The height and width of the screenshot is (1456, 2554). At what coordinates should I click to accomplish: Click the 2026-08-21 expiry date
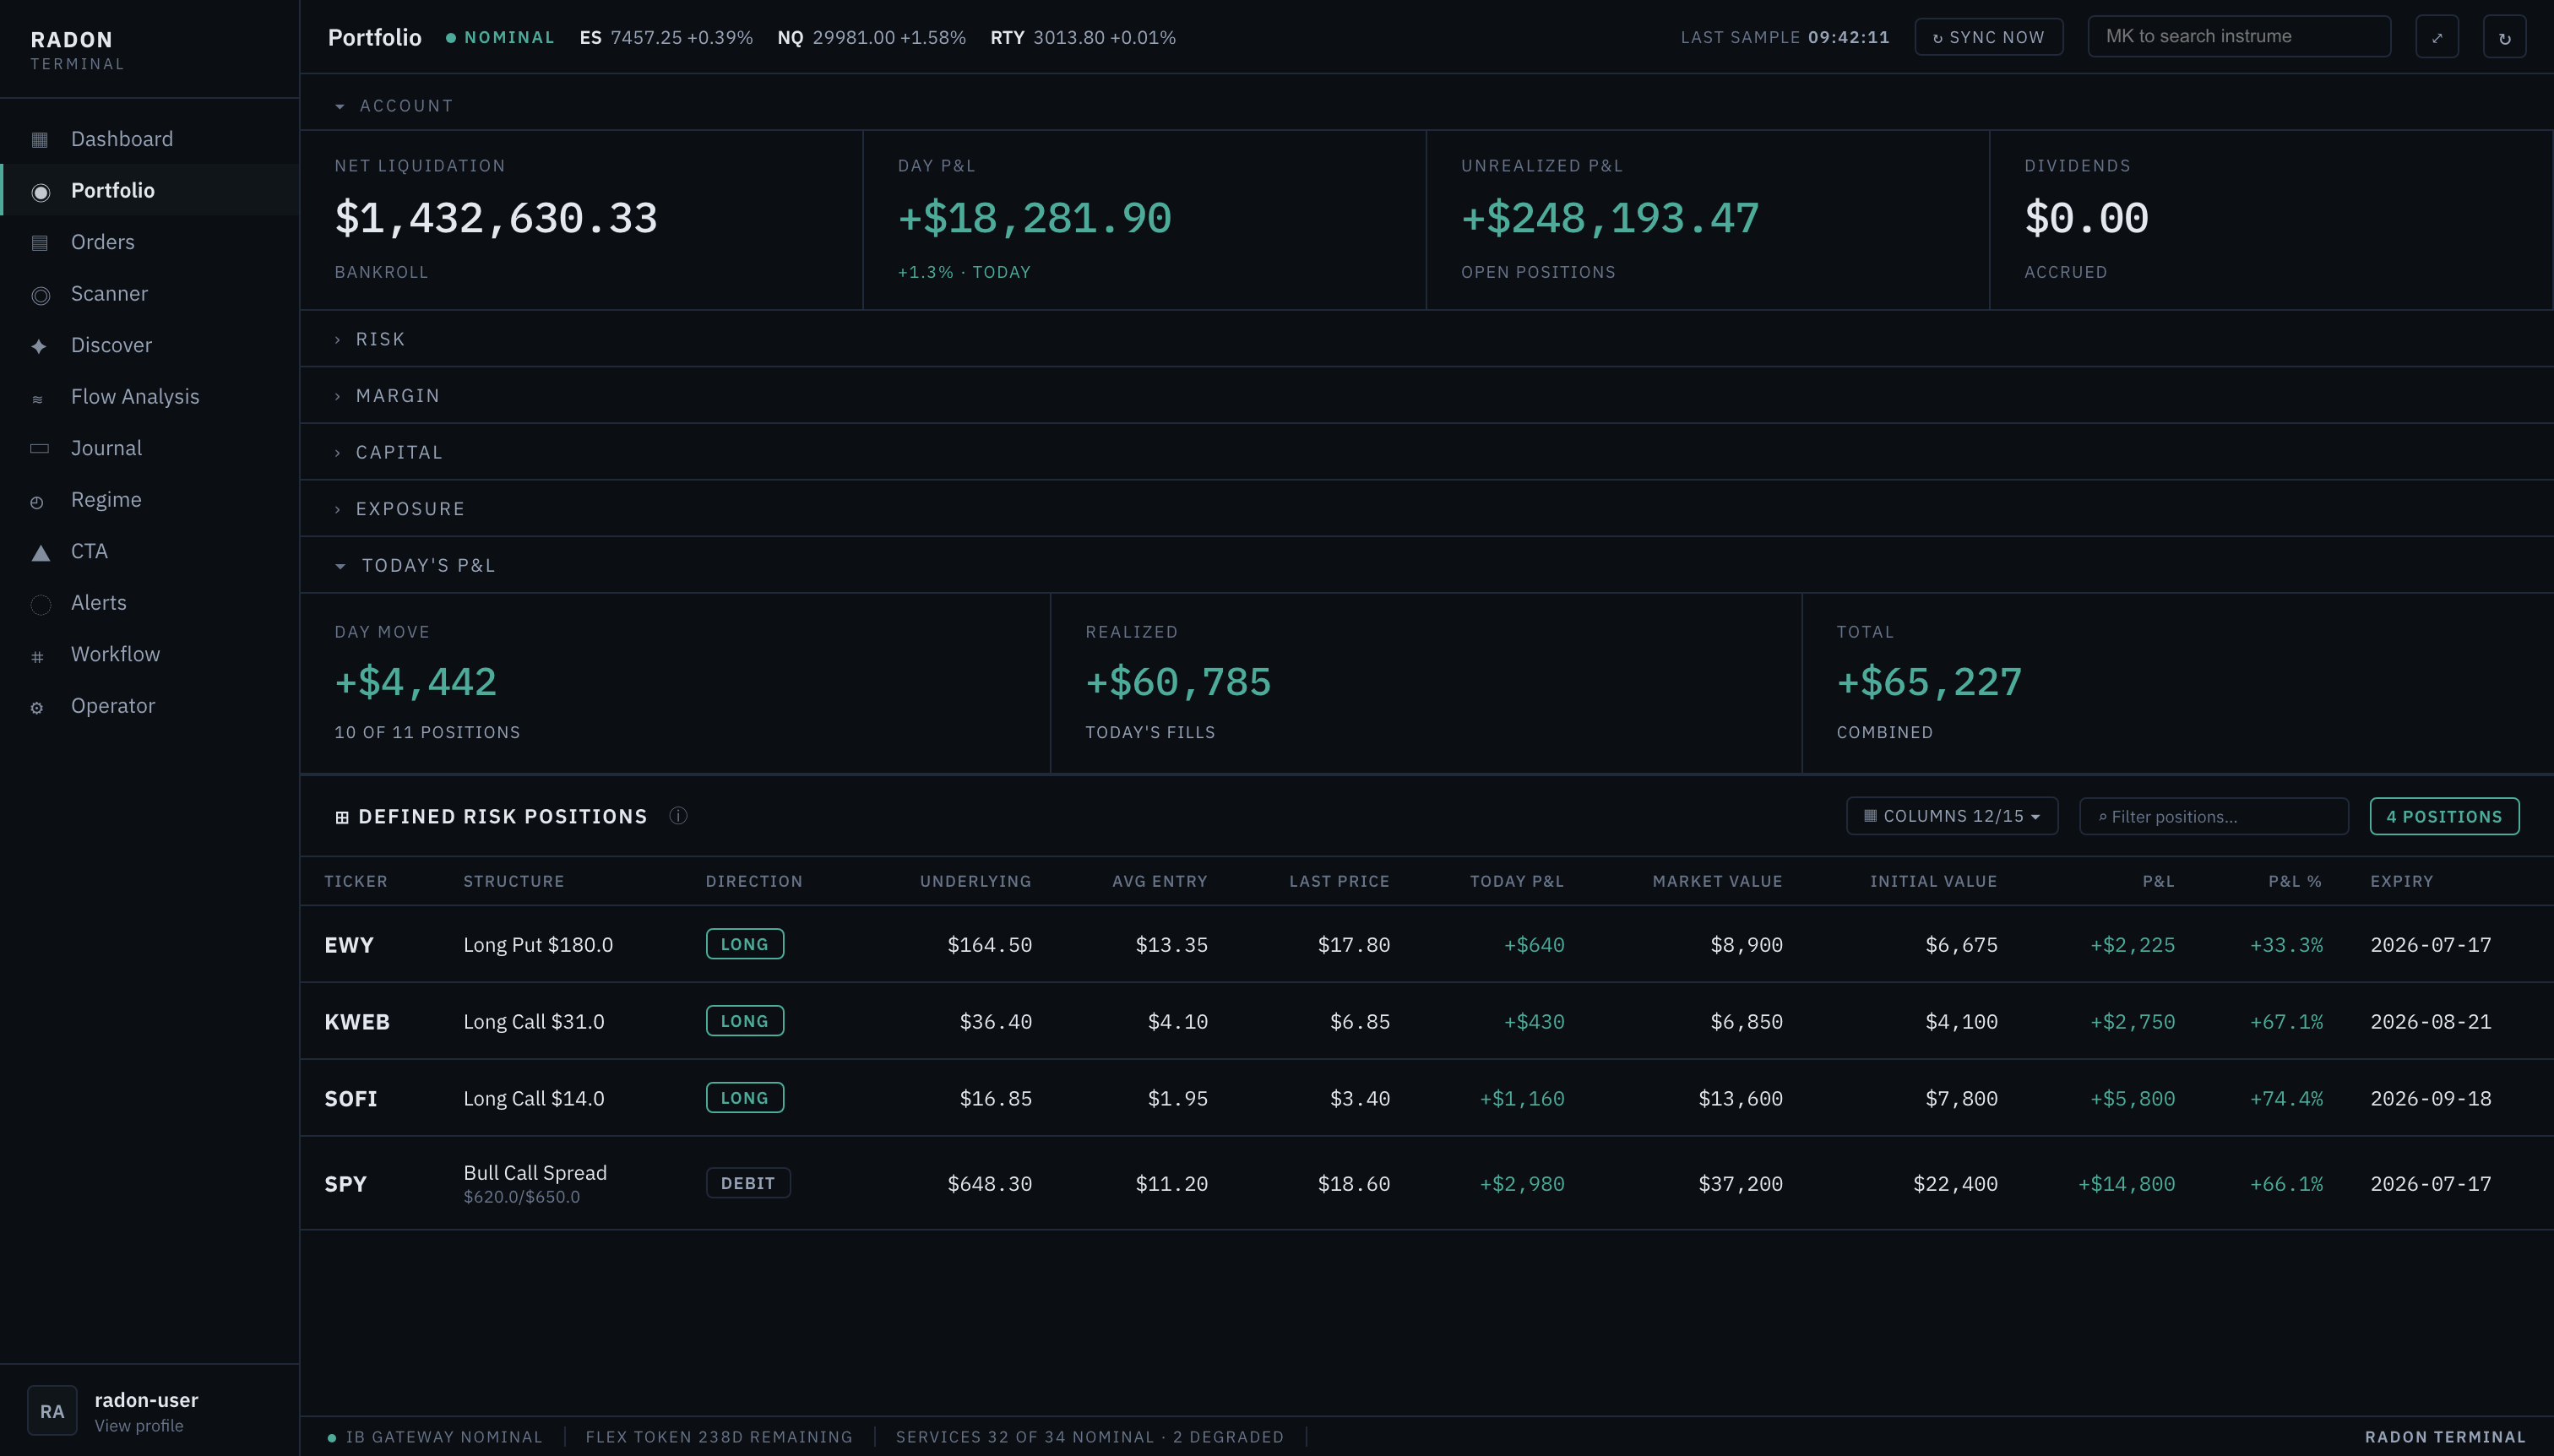pos(2431,1022)
